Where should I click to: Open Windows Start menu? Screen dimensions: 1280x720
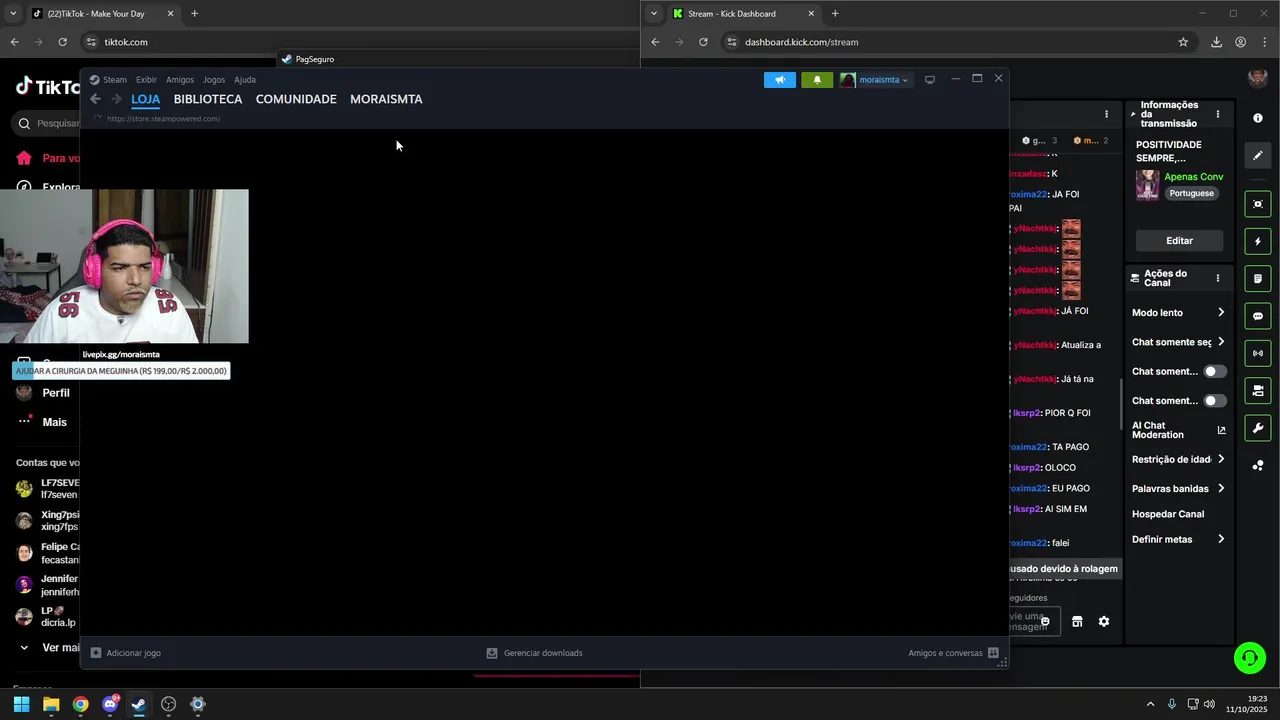coord(21,704)
